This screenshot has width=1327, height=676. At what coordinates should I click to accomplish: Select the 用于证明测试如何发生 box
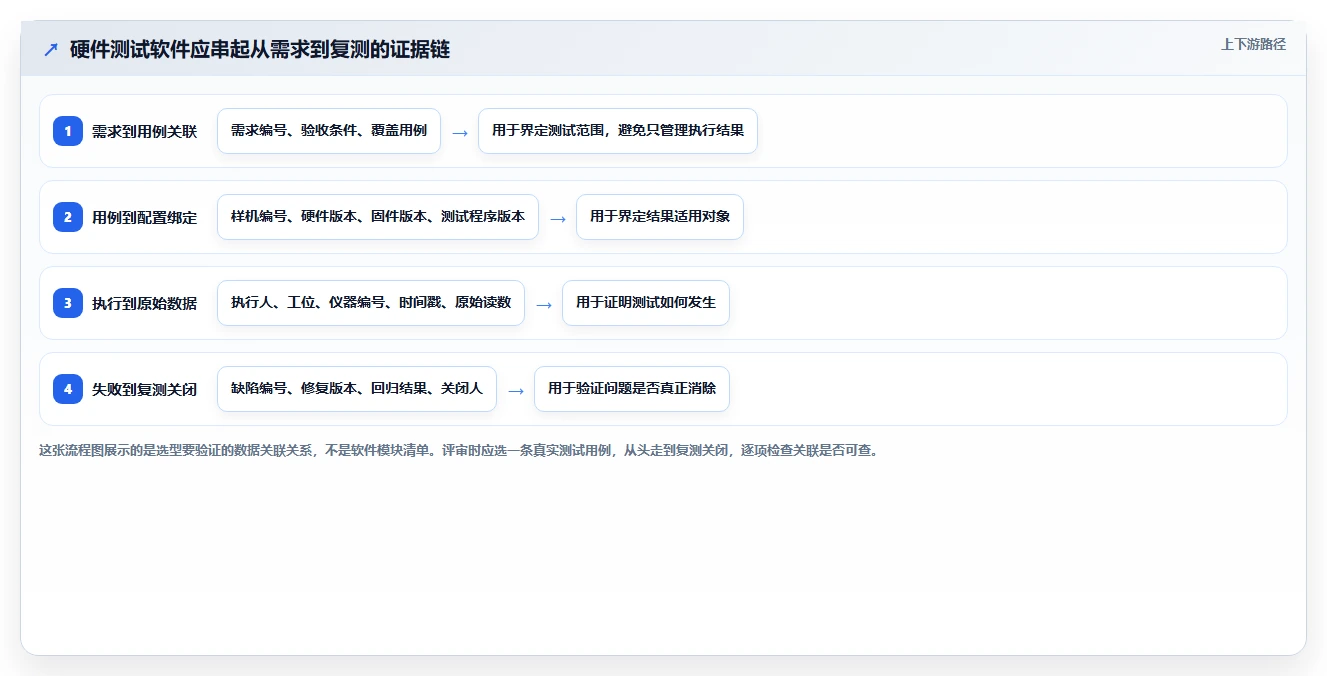tap(646, 303)
